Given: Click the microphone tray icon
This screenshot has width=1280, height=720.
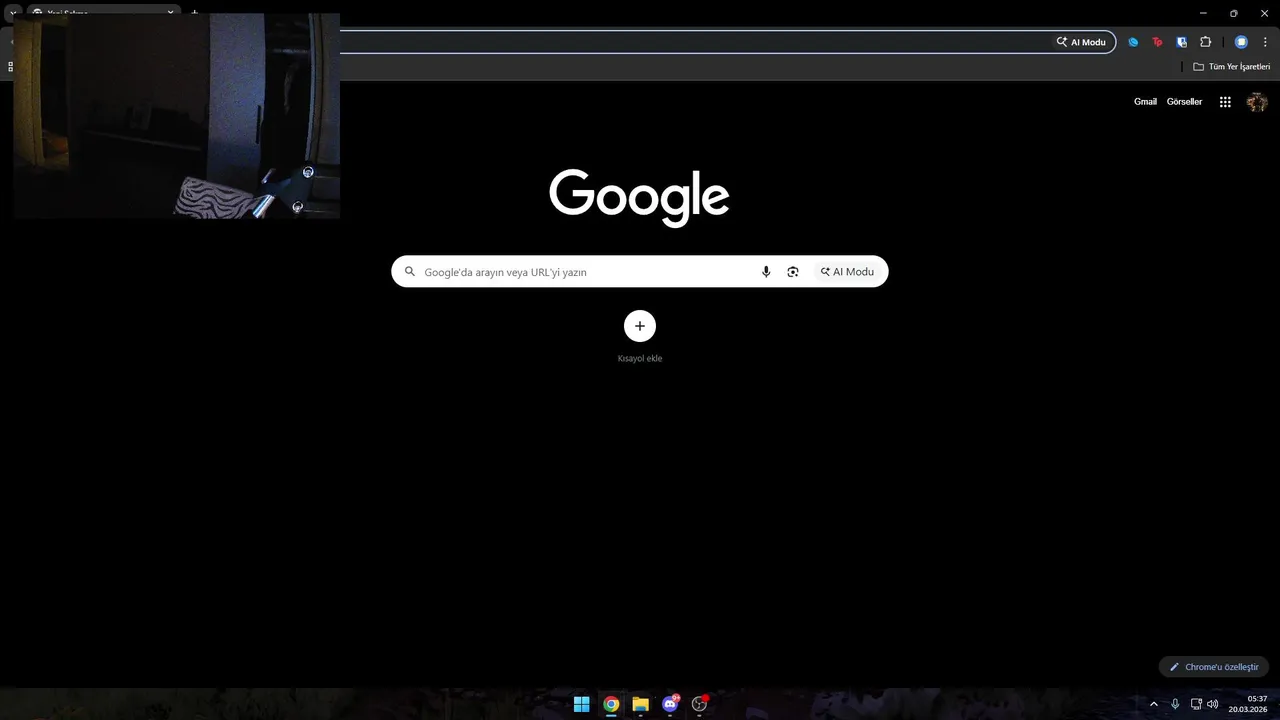Looking at the screenshot, I should click(x=1175, y=704).
